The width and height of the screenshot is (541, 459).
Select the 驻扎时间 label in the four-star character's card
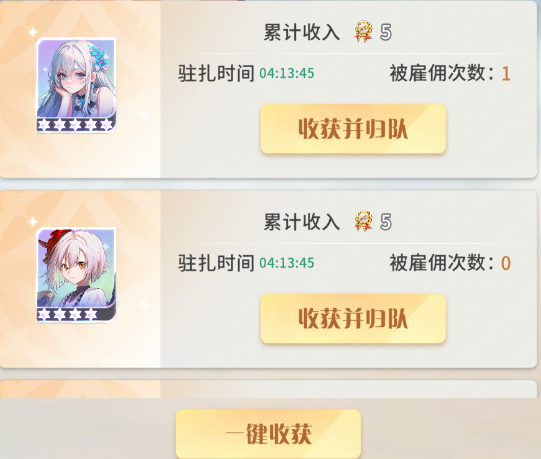click(216, 263)
